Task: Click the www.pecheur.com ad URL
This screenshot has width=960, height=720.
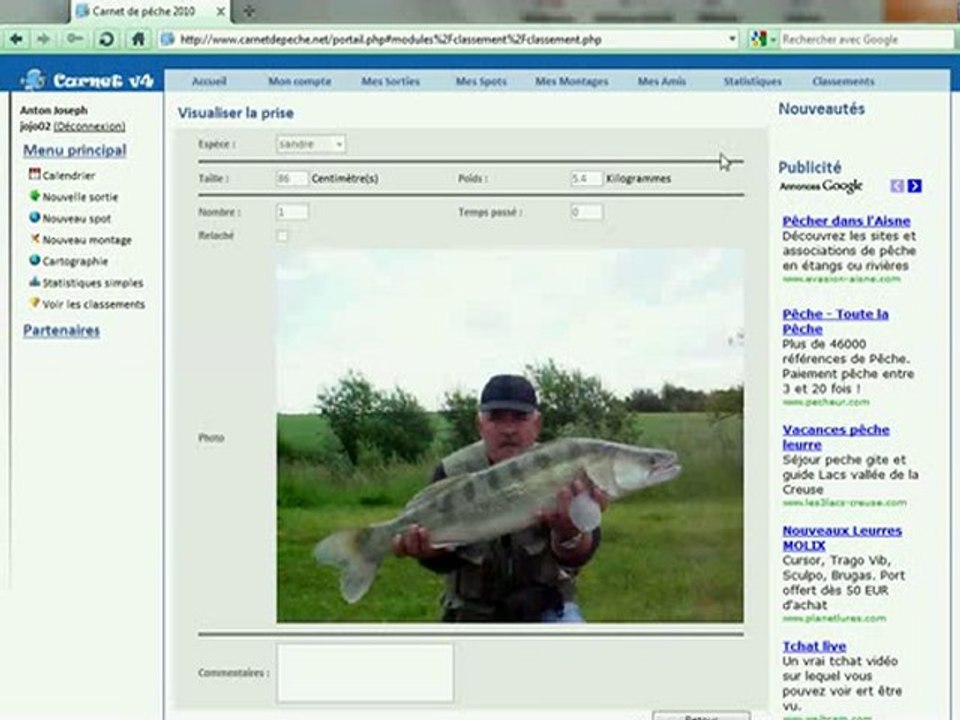Action: point(826,402)
